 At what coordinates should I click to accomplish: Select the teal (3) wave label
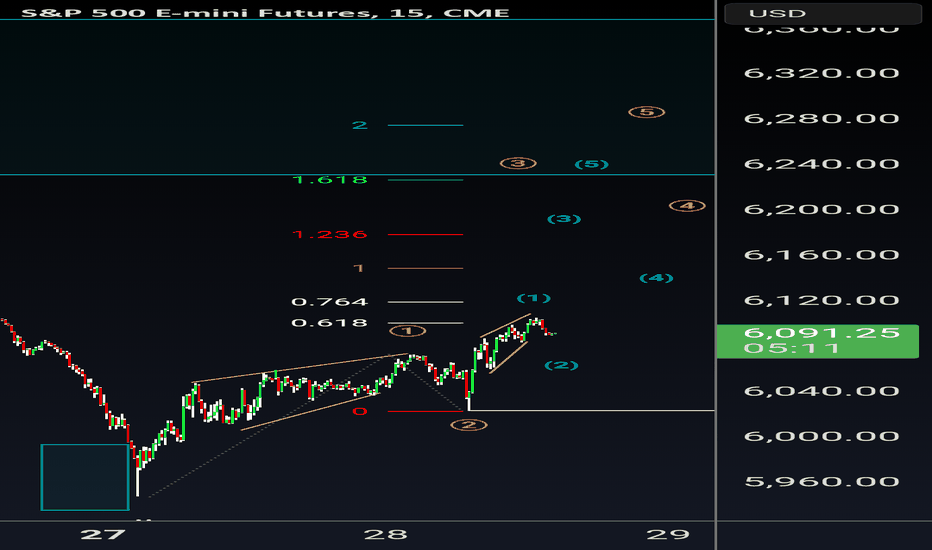[x=564, y=219]
